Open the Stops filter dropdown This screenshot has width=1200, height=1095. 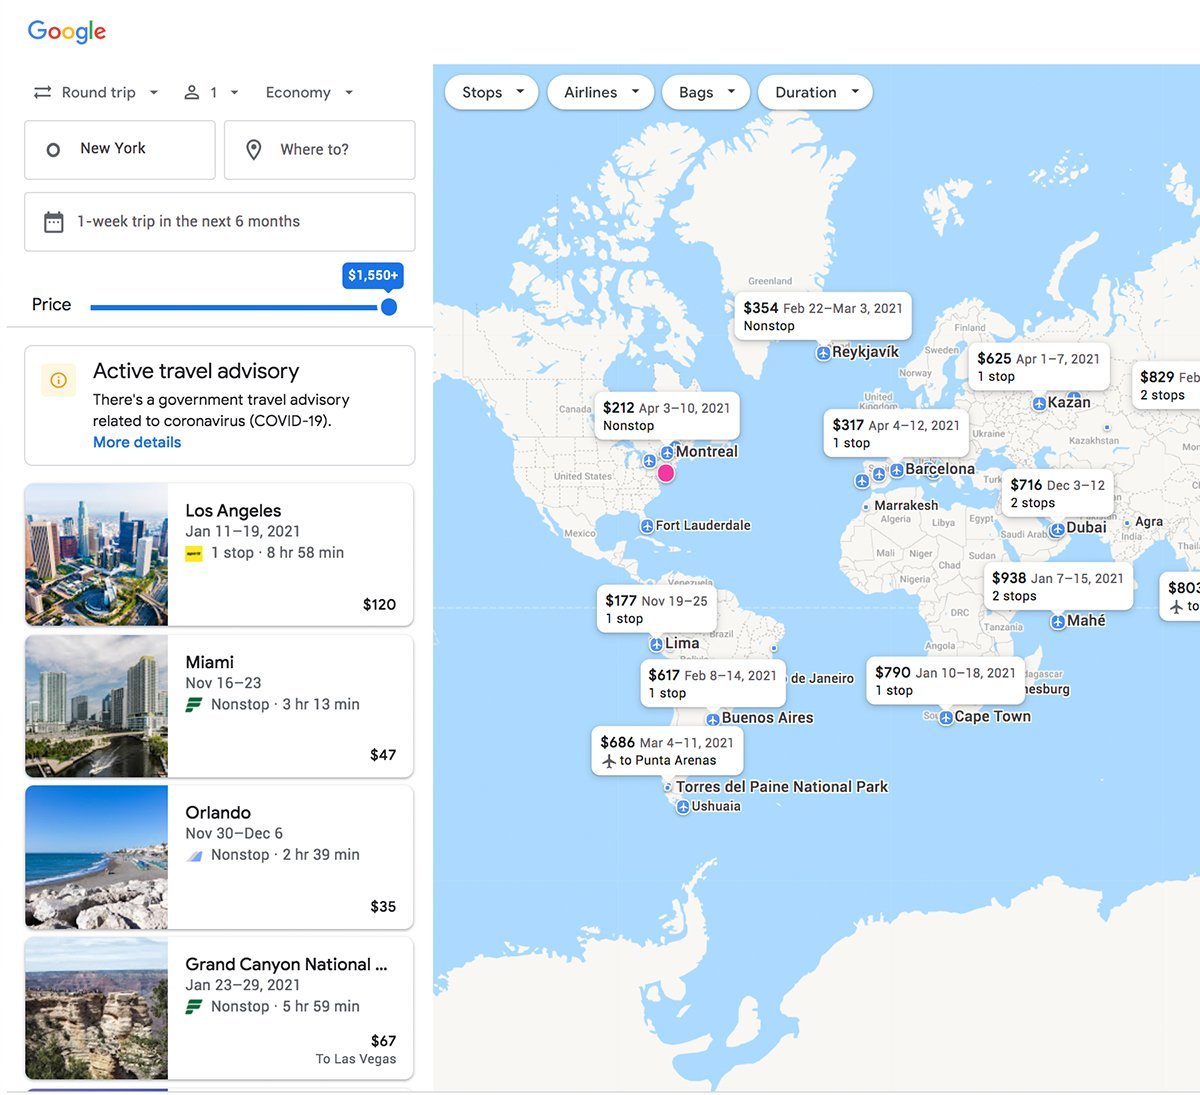[x=490, y=92]
